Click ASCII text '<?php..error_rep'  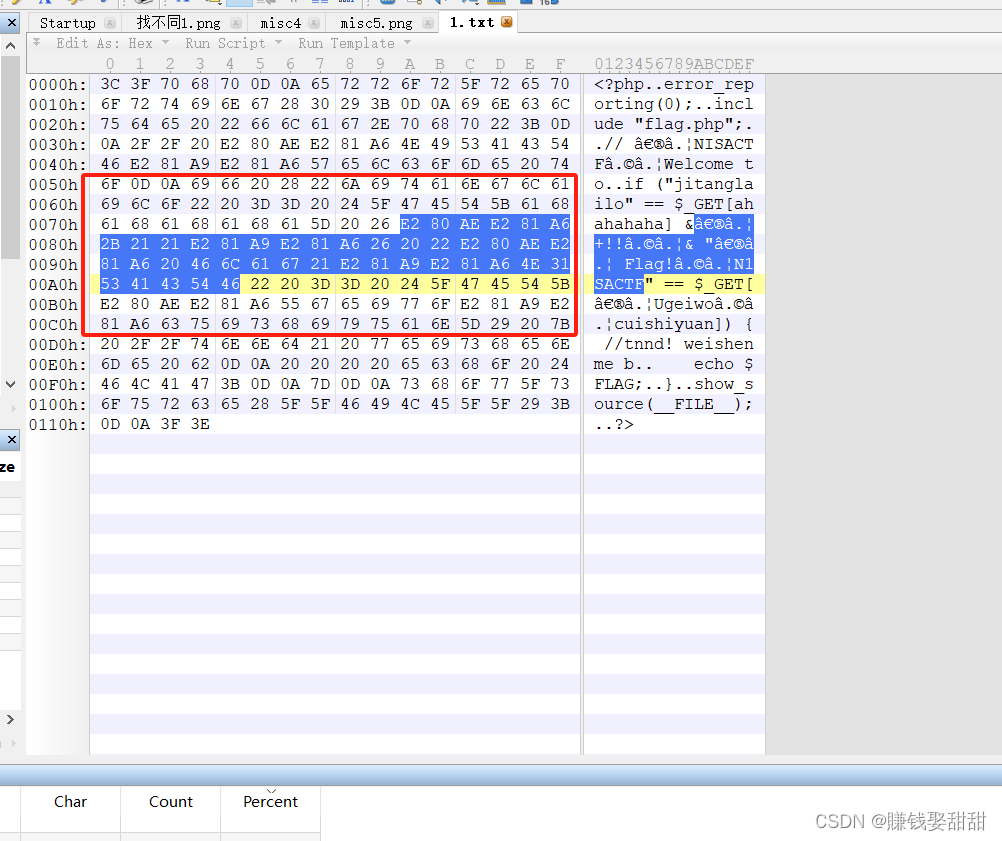click(674, 84)
